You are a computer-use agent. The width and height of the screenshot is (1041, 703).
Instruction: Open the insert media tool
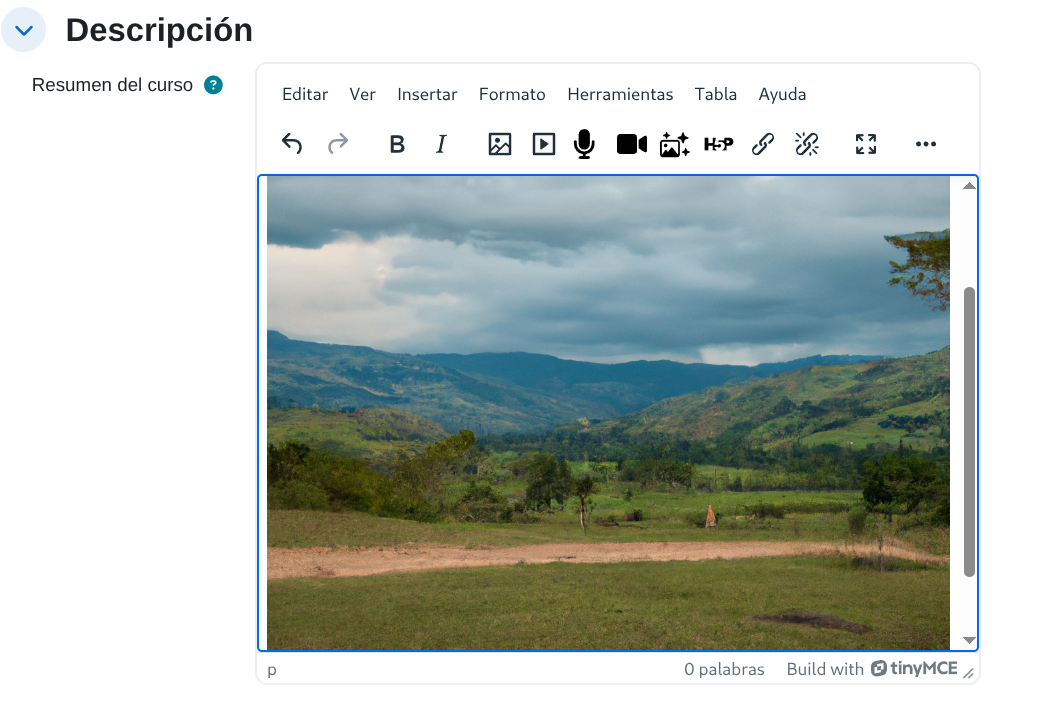pyautogui.click(x=543, y=143)
